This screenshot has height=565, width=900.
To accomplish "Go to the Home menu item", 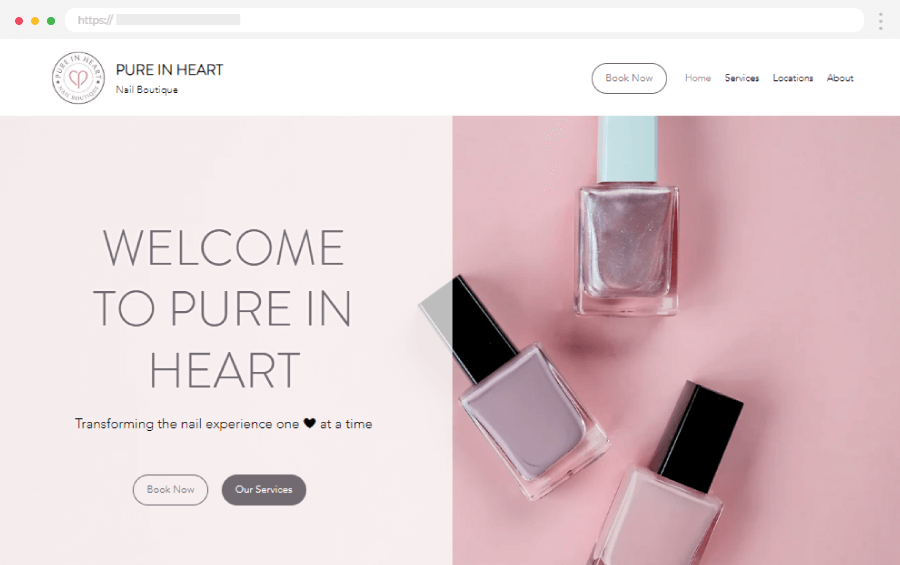I will (698, 78).
